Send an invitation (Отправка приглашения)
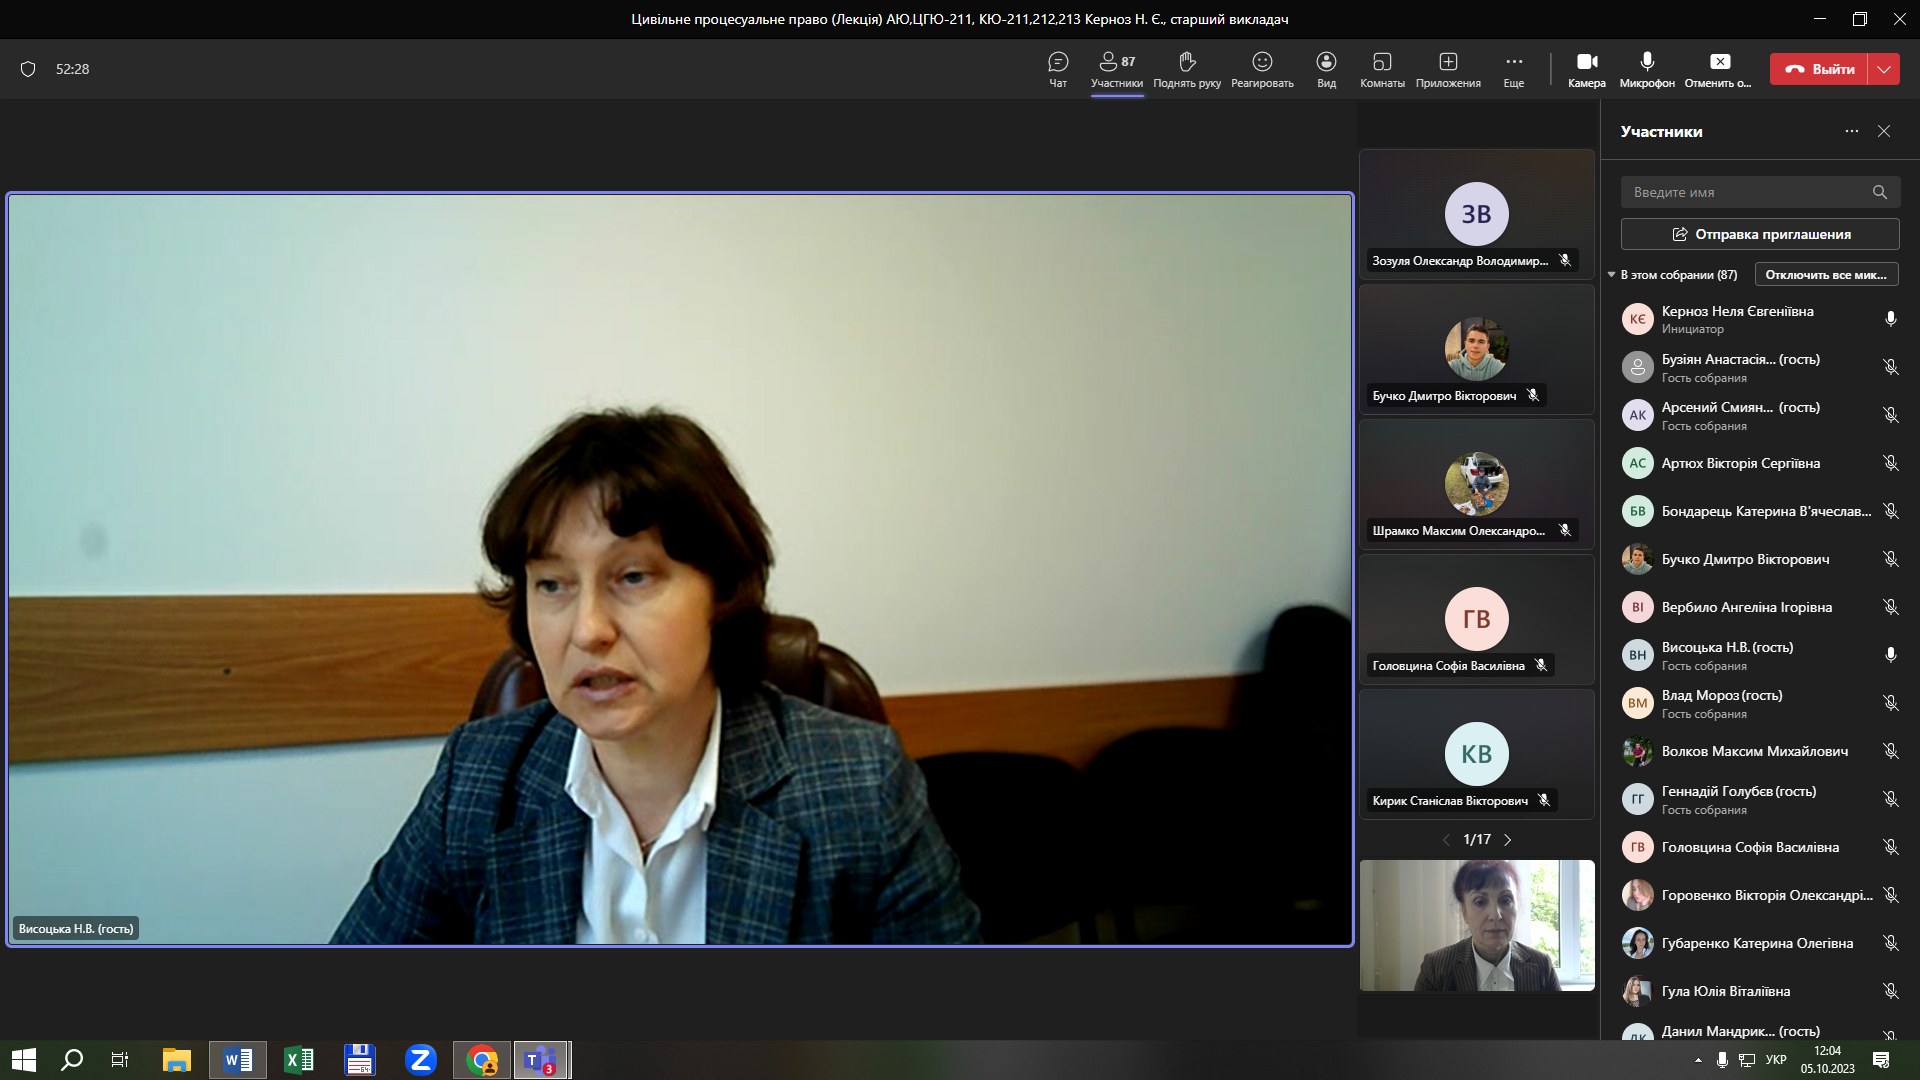The image size is (1920, 1080). [1760, 234]
